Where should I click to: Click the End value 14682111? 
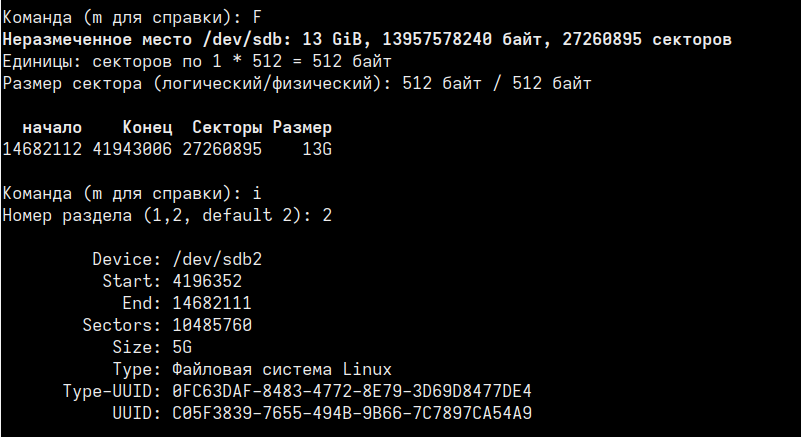click(212, 303)
